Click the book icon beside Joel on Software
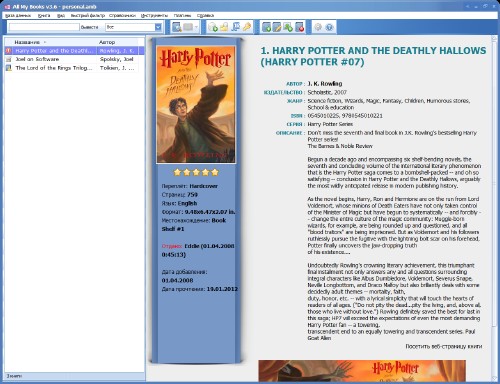Screen dimensions: 500x384 coord(9,59)
